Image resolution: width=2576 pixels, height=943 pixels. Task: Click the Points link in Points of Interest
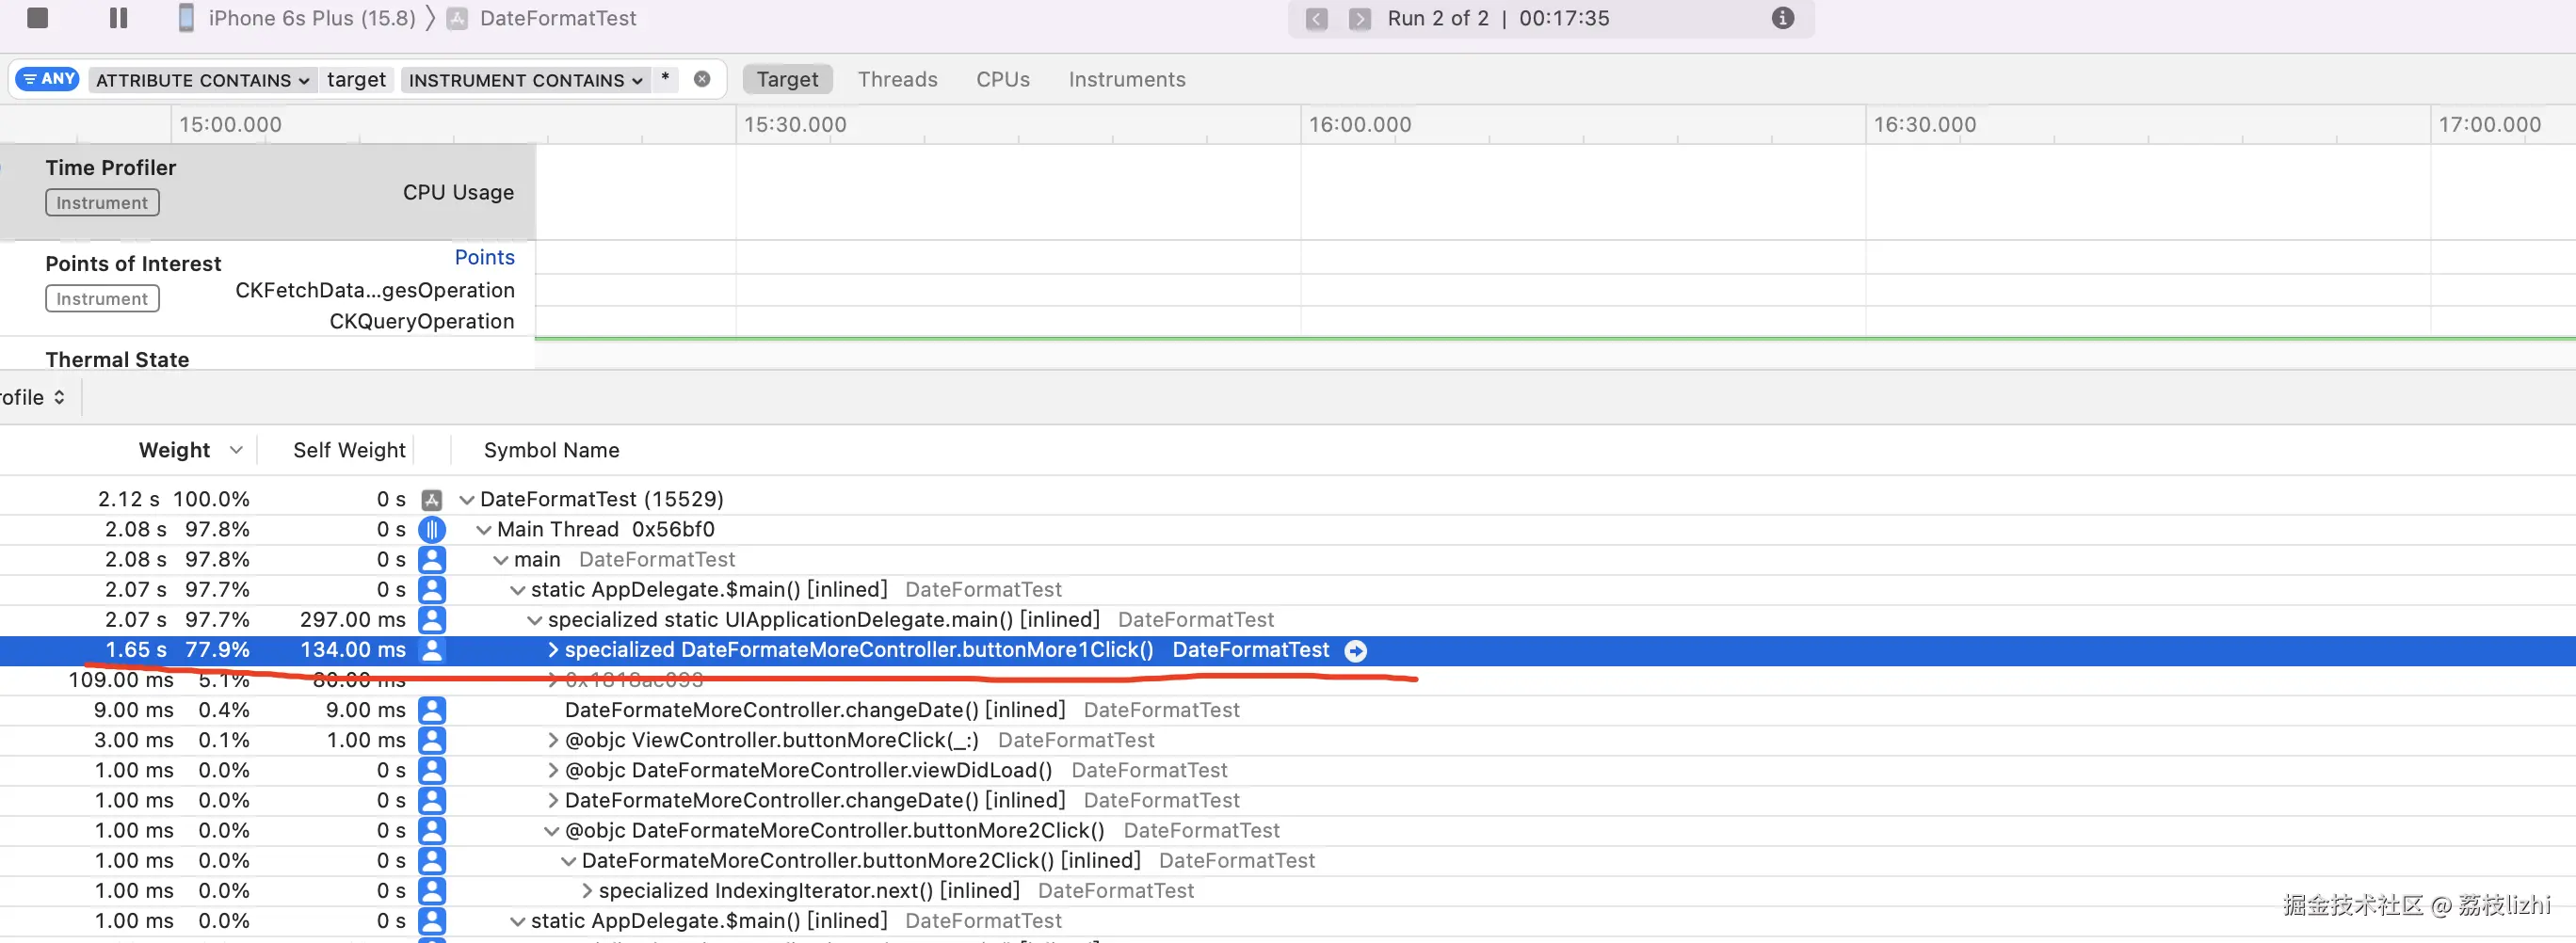[484, 257]
